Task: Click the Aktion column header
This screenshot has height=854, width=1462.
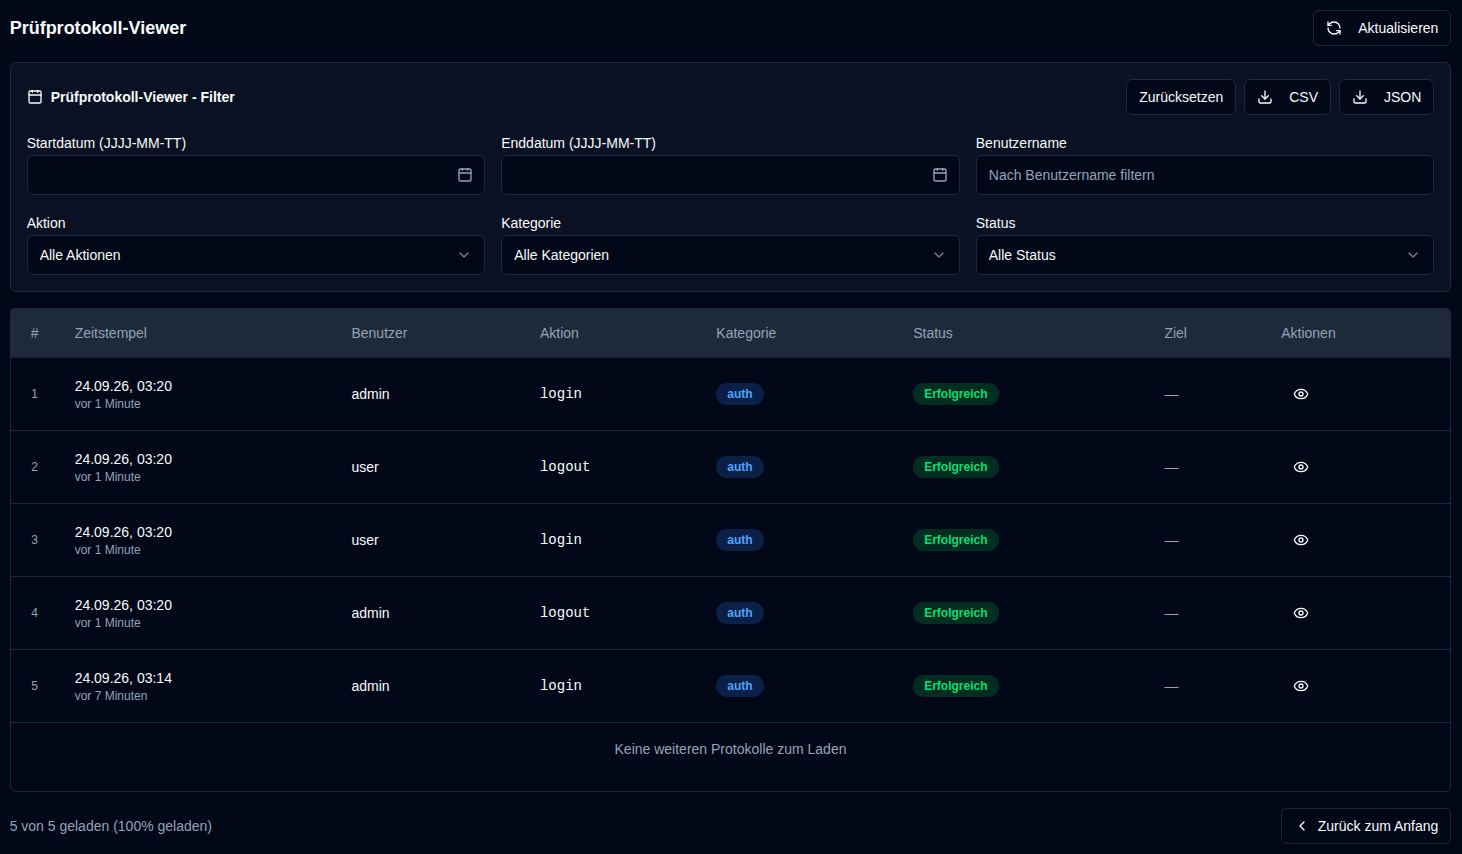Action: click(559, 333)
